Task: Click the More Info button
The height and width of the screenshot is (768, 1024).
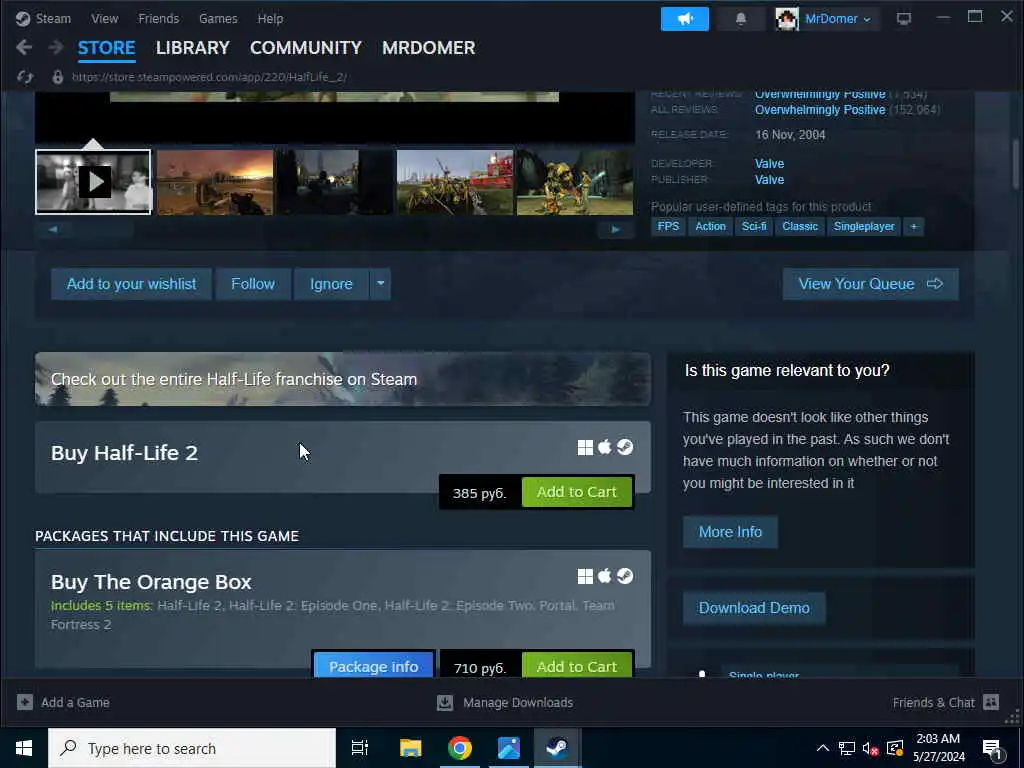Action: click(x=730, y=532)
